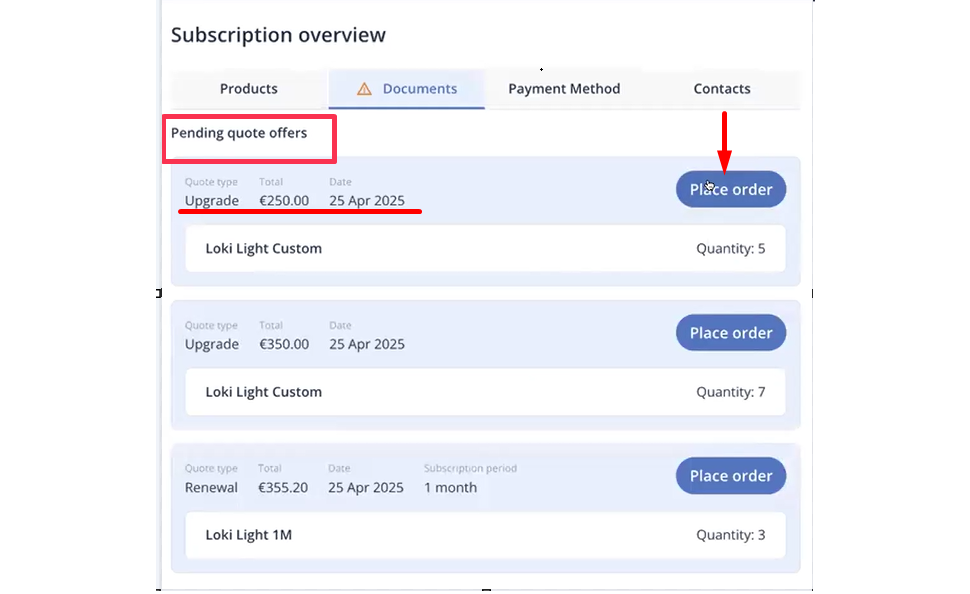Place order for the €350.00 upgrade quote
This screenshot has height=594, width=970.
coord(731,333)
